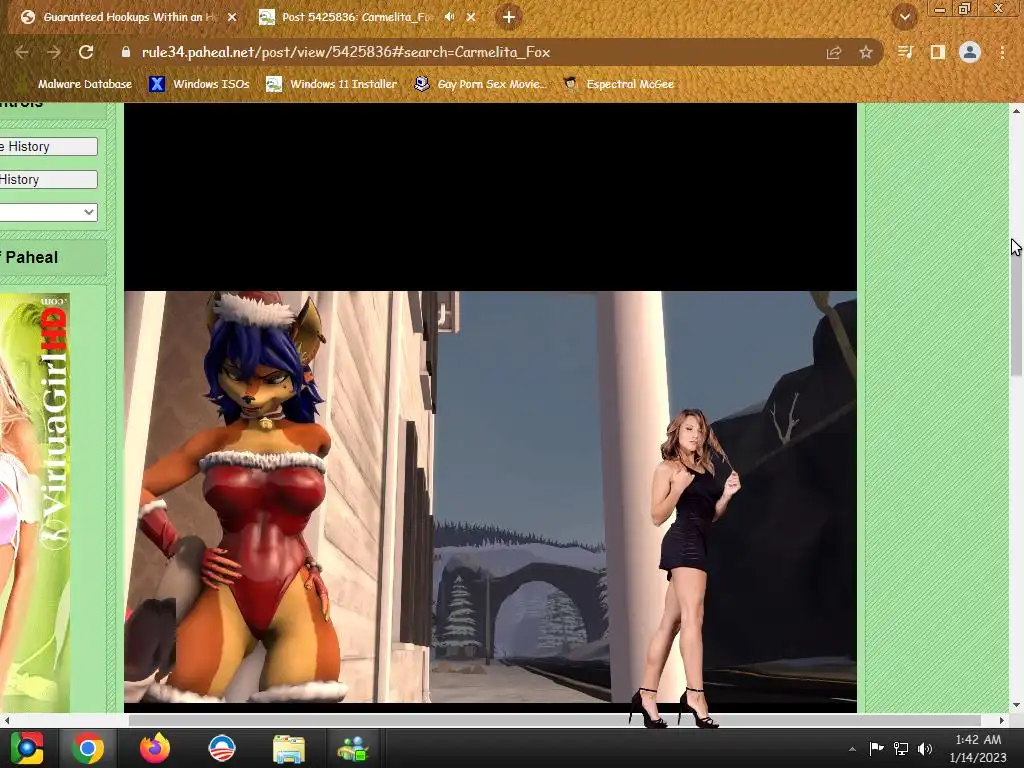Close the Post 5425836 tab

(x=471, y=17)
